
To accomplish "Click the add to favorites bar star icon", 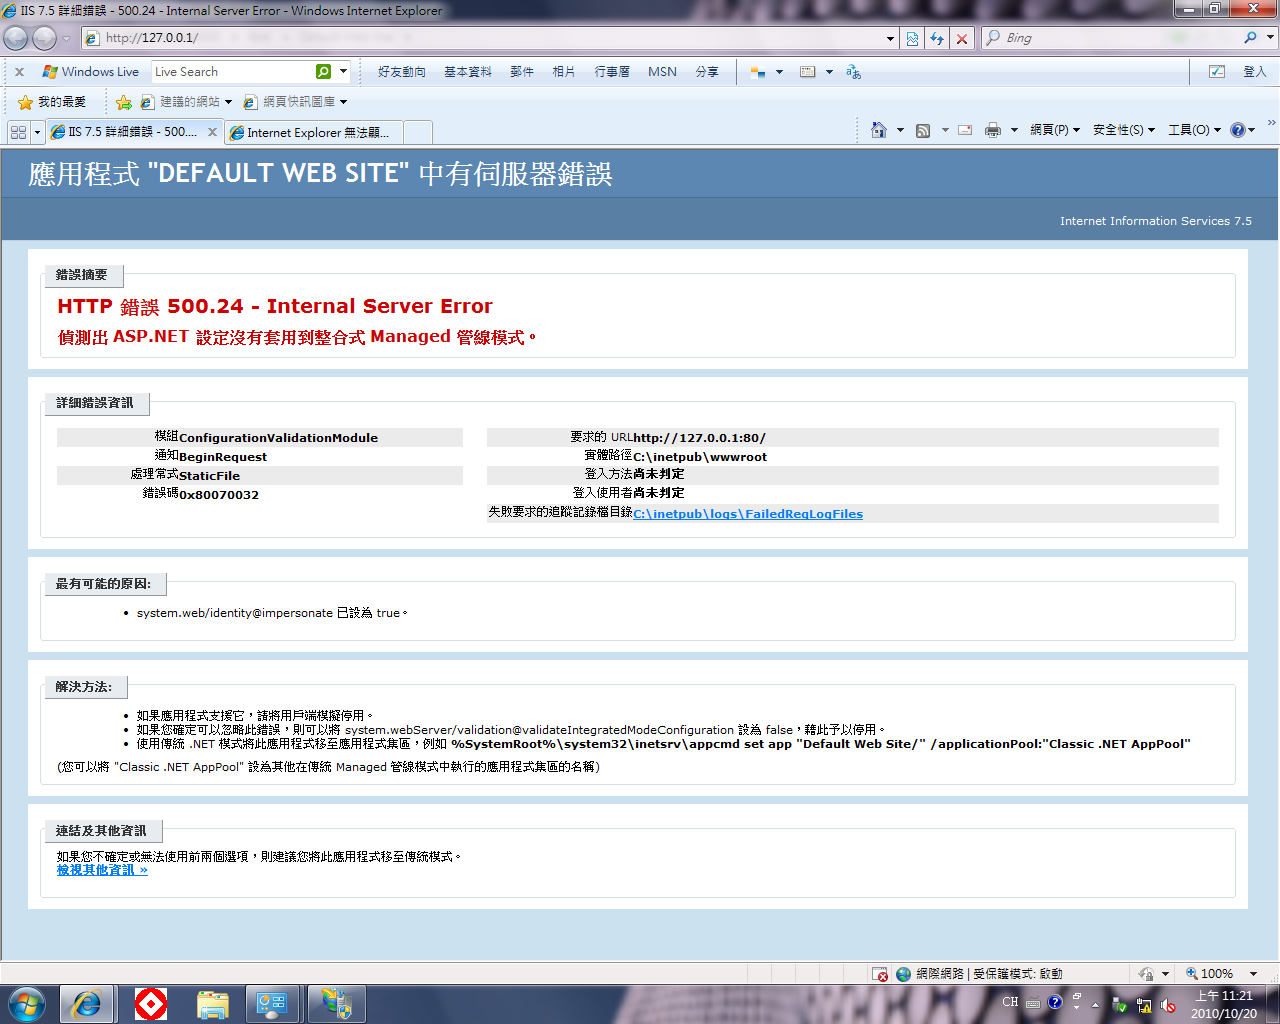I will click(x=124, y=102).
